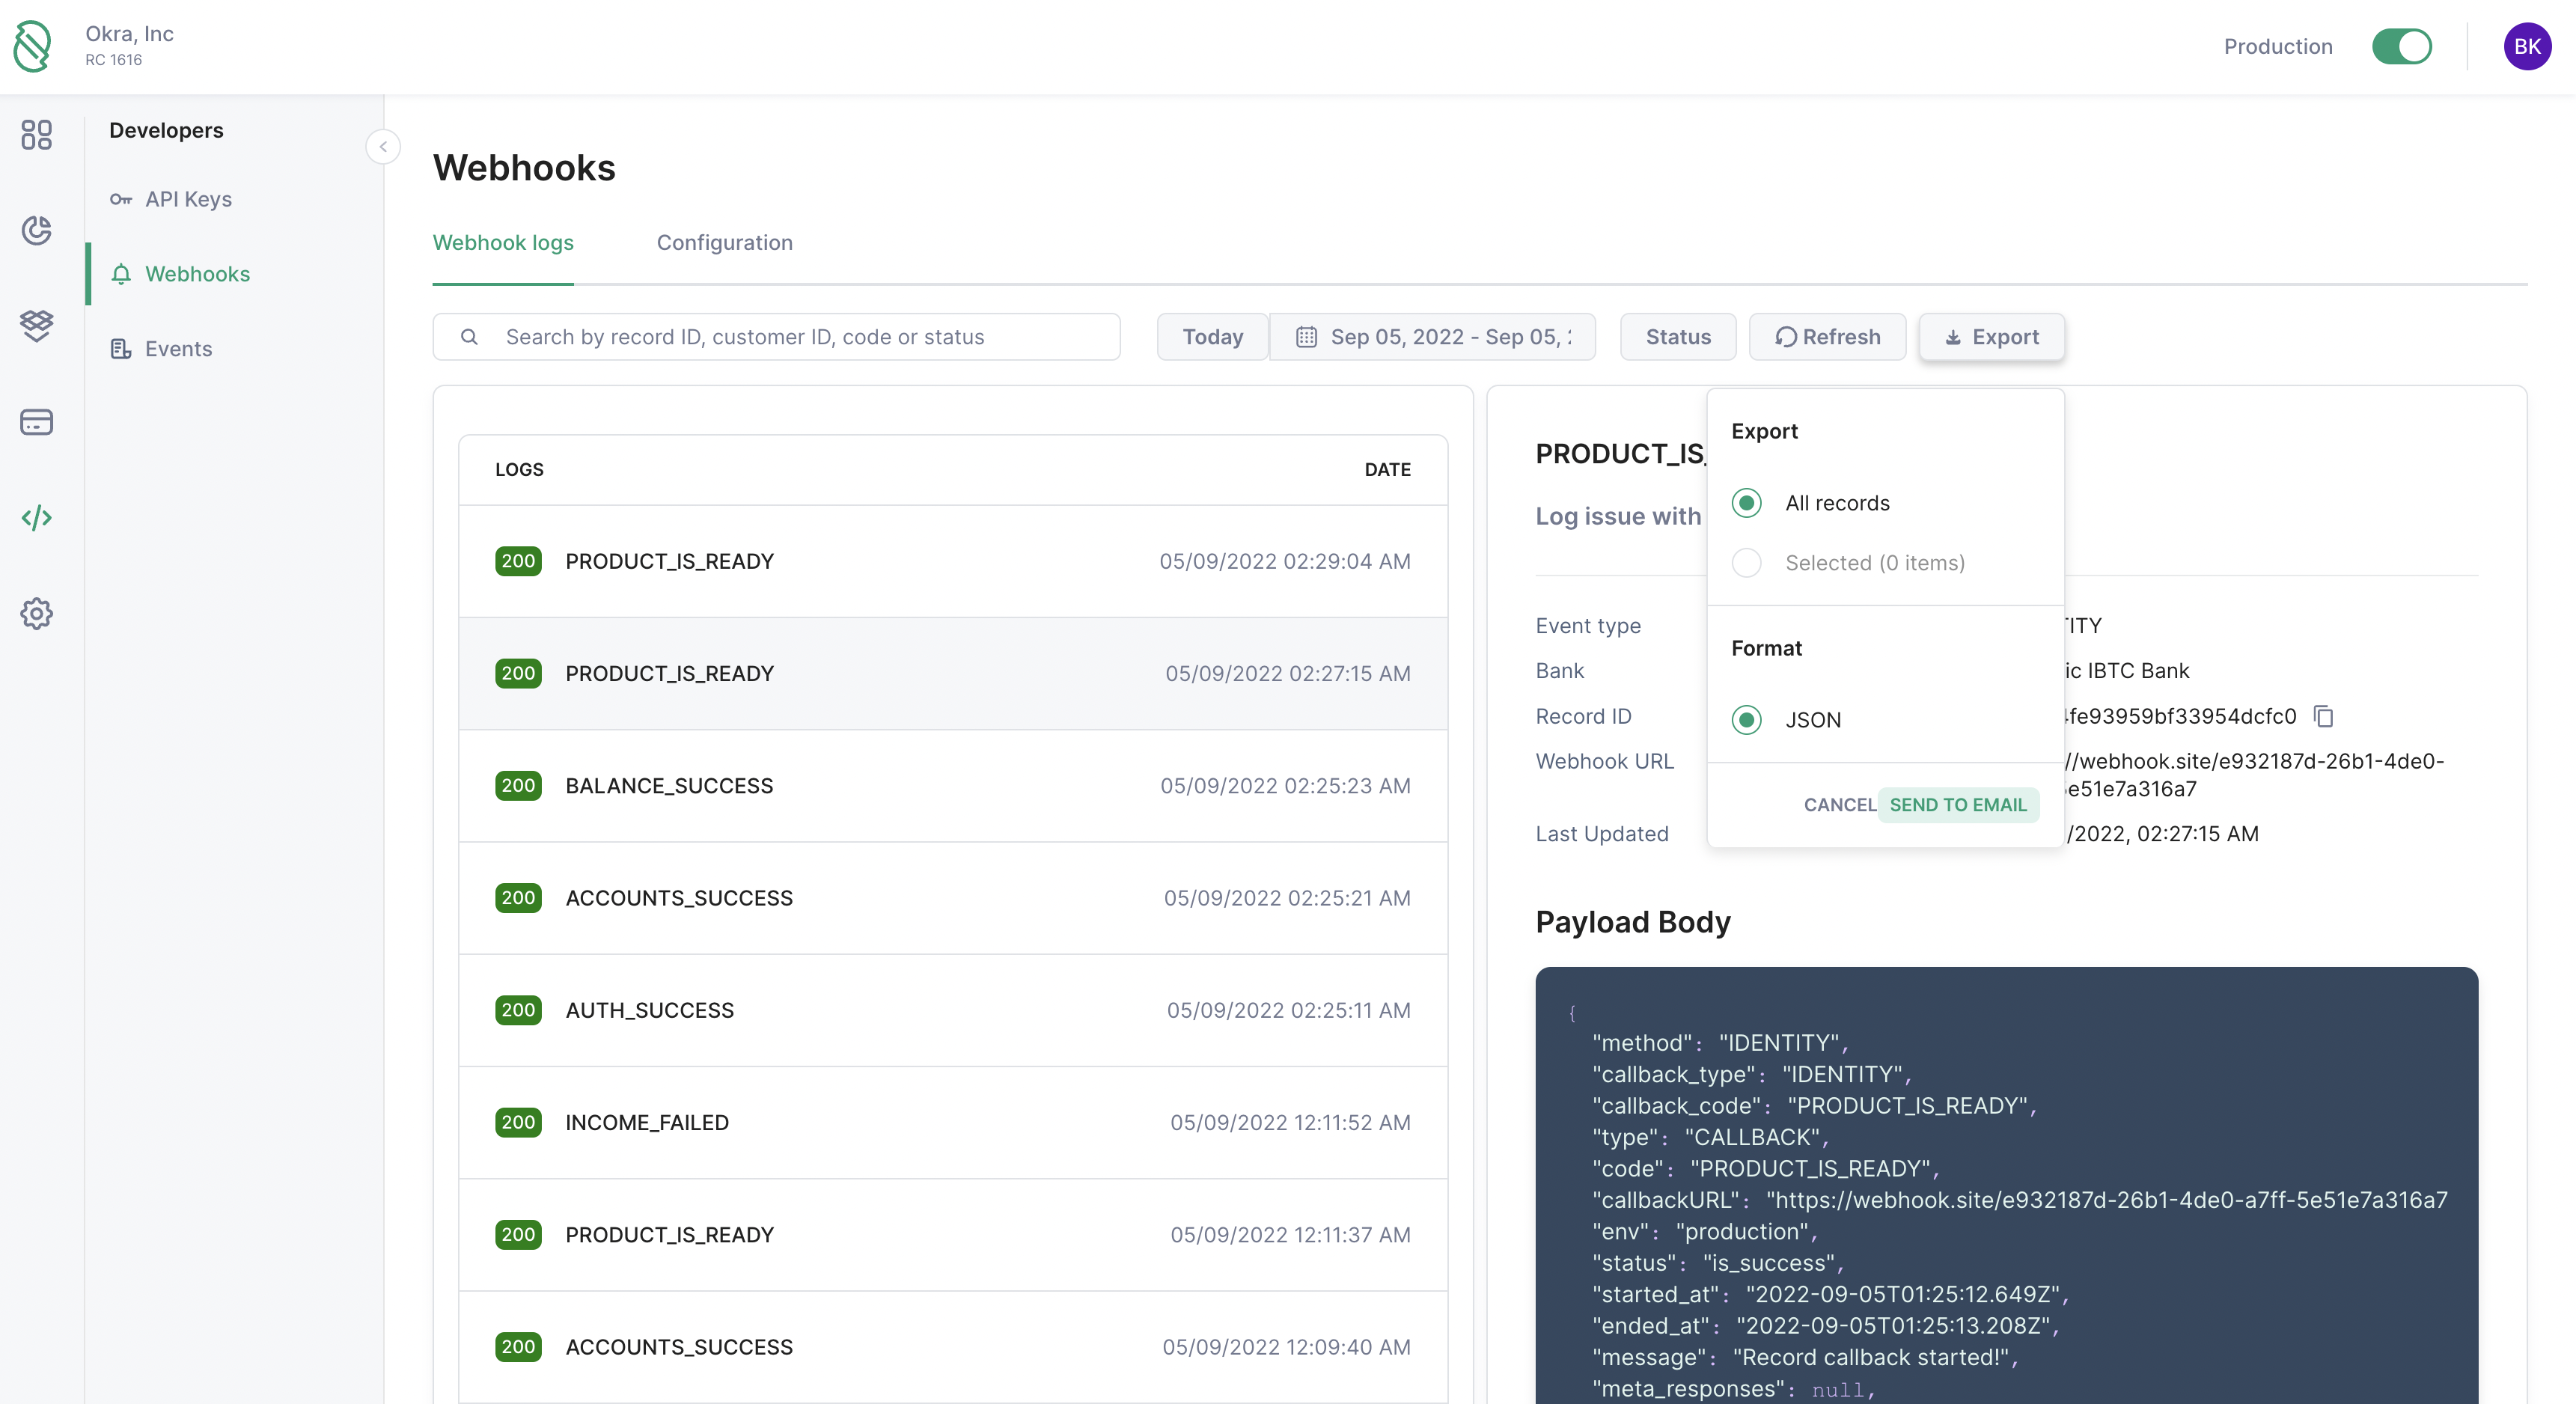Viewport: 2576px width, 1404px height.
Task: Click the card billing sidebar icon
Action: (36, 422)
